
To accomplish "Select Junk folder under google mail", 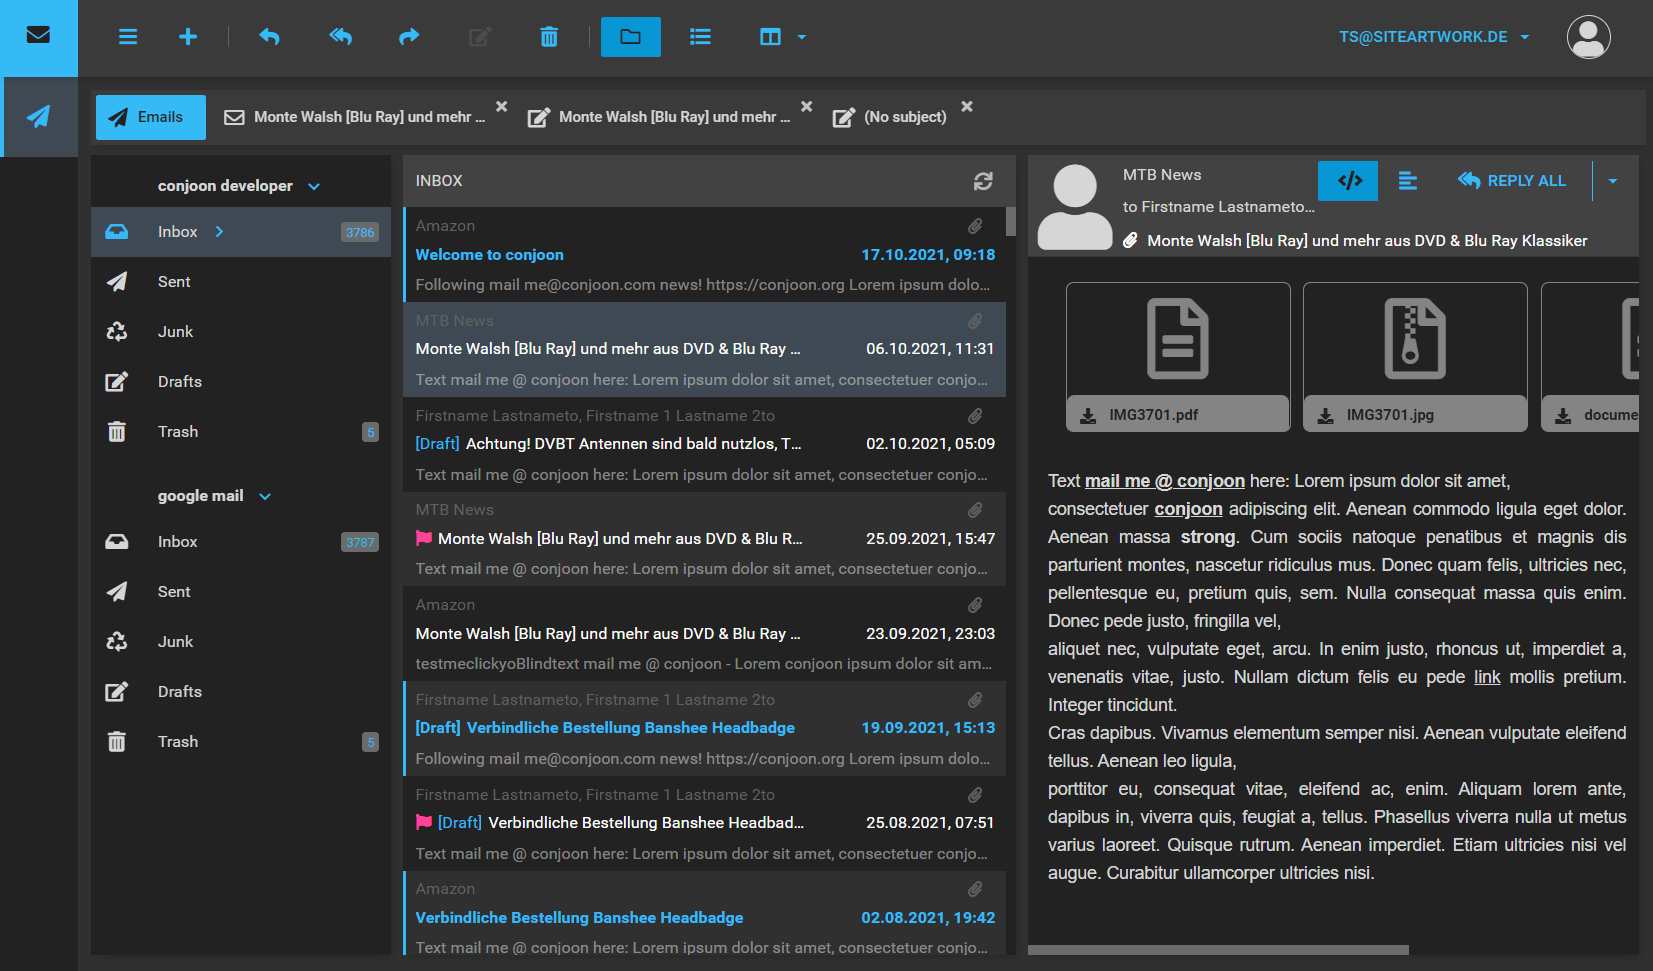I will (175, 642).
